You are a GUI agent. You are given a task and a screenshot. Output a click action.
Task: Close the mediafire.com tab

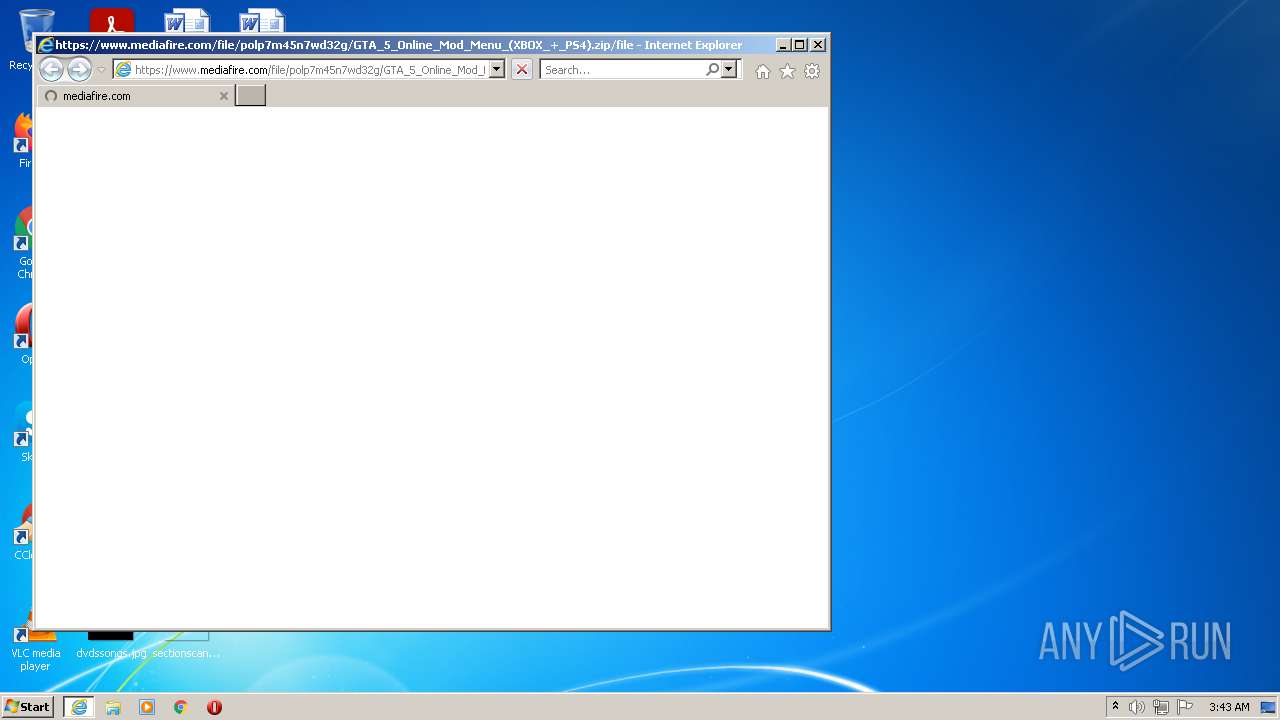tap(224, 96)
